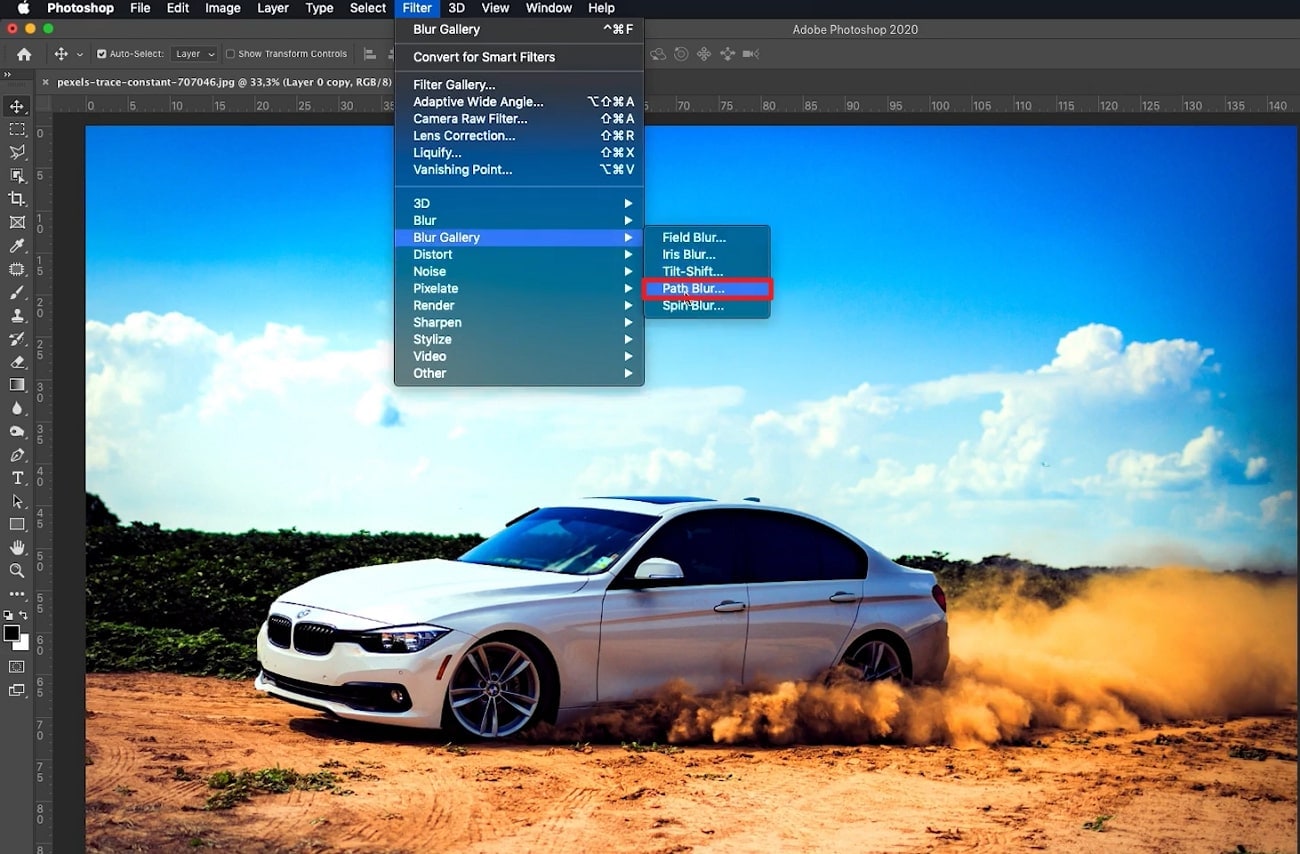Select the Object Selection tool

[x=17, y=176]
